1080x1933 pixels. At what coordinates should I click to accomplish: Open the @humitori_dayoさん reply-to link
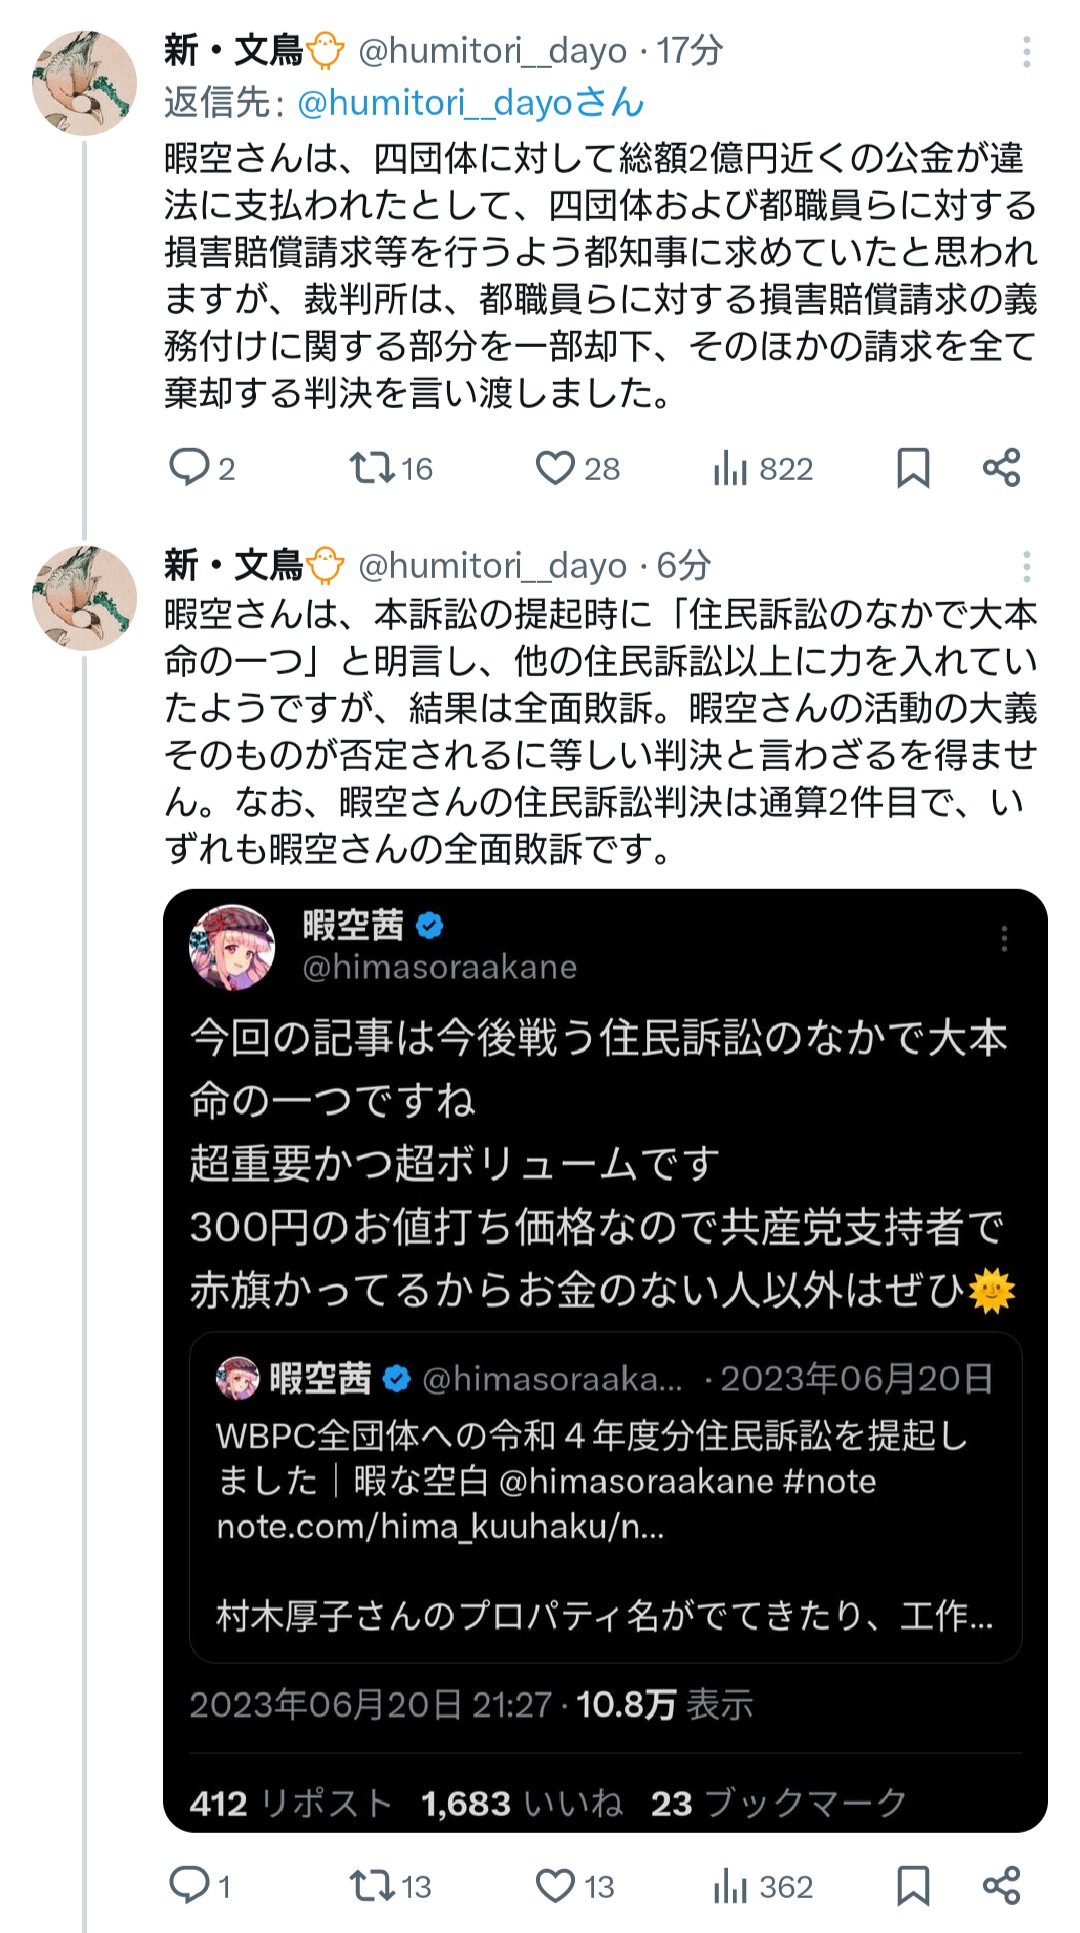click(x=470, y=102)
